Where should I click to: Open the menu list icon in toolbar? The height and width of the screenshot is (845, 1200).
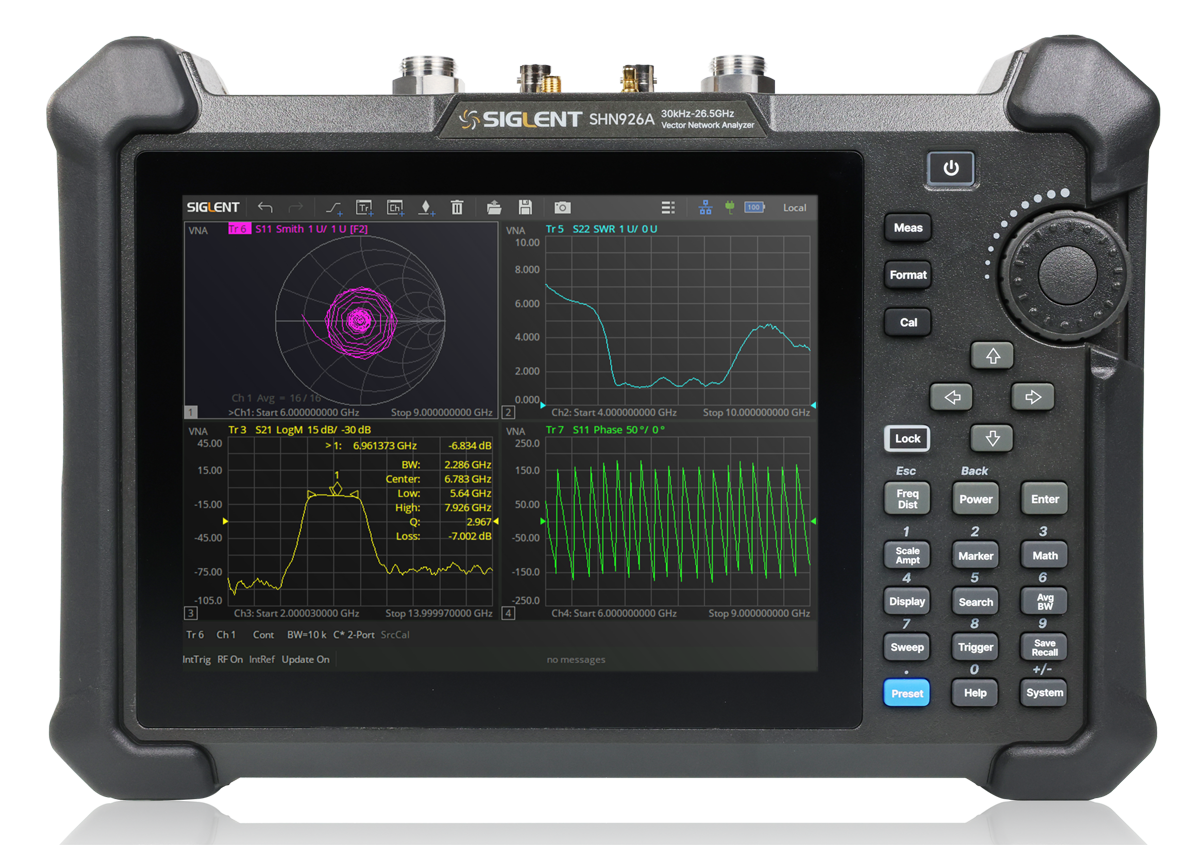[x=668, y=207]
